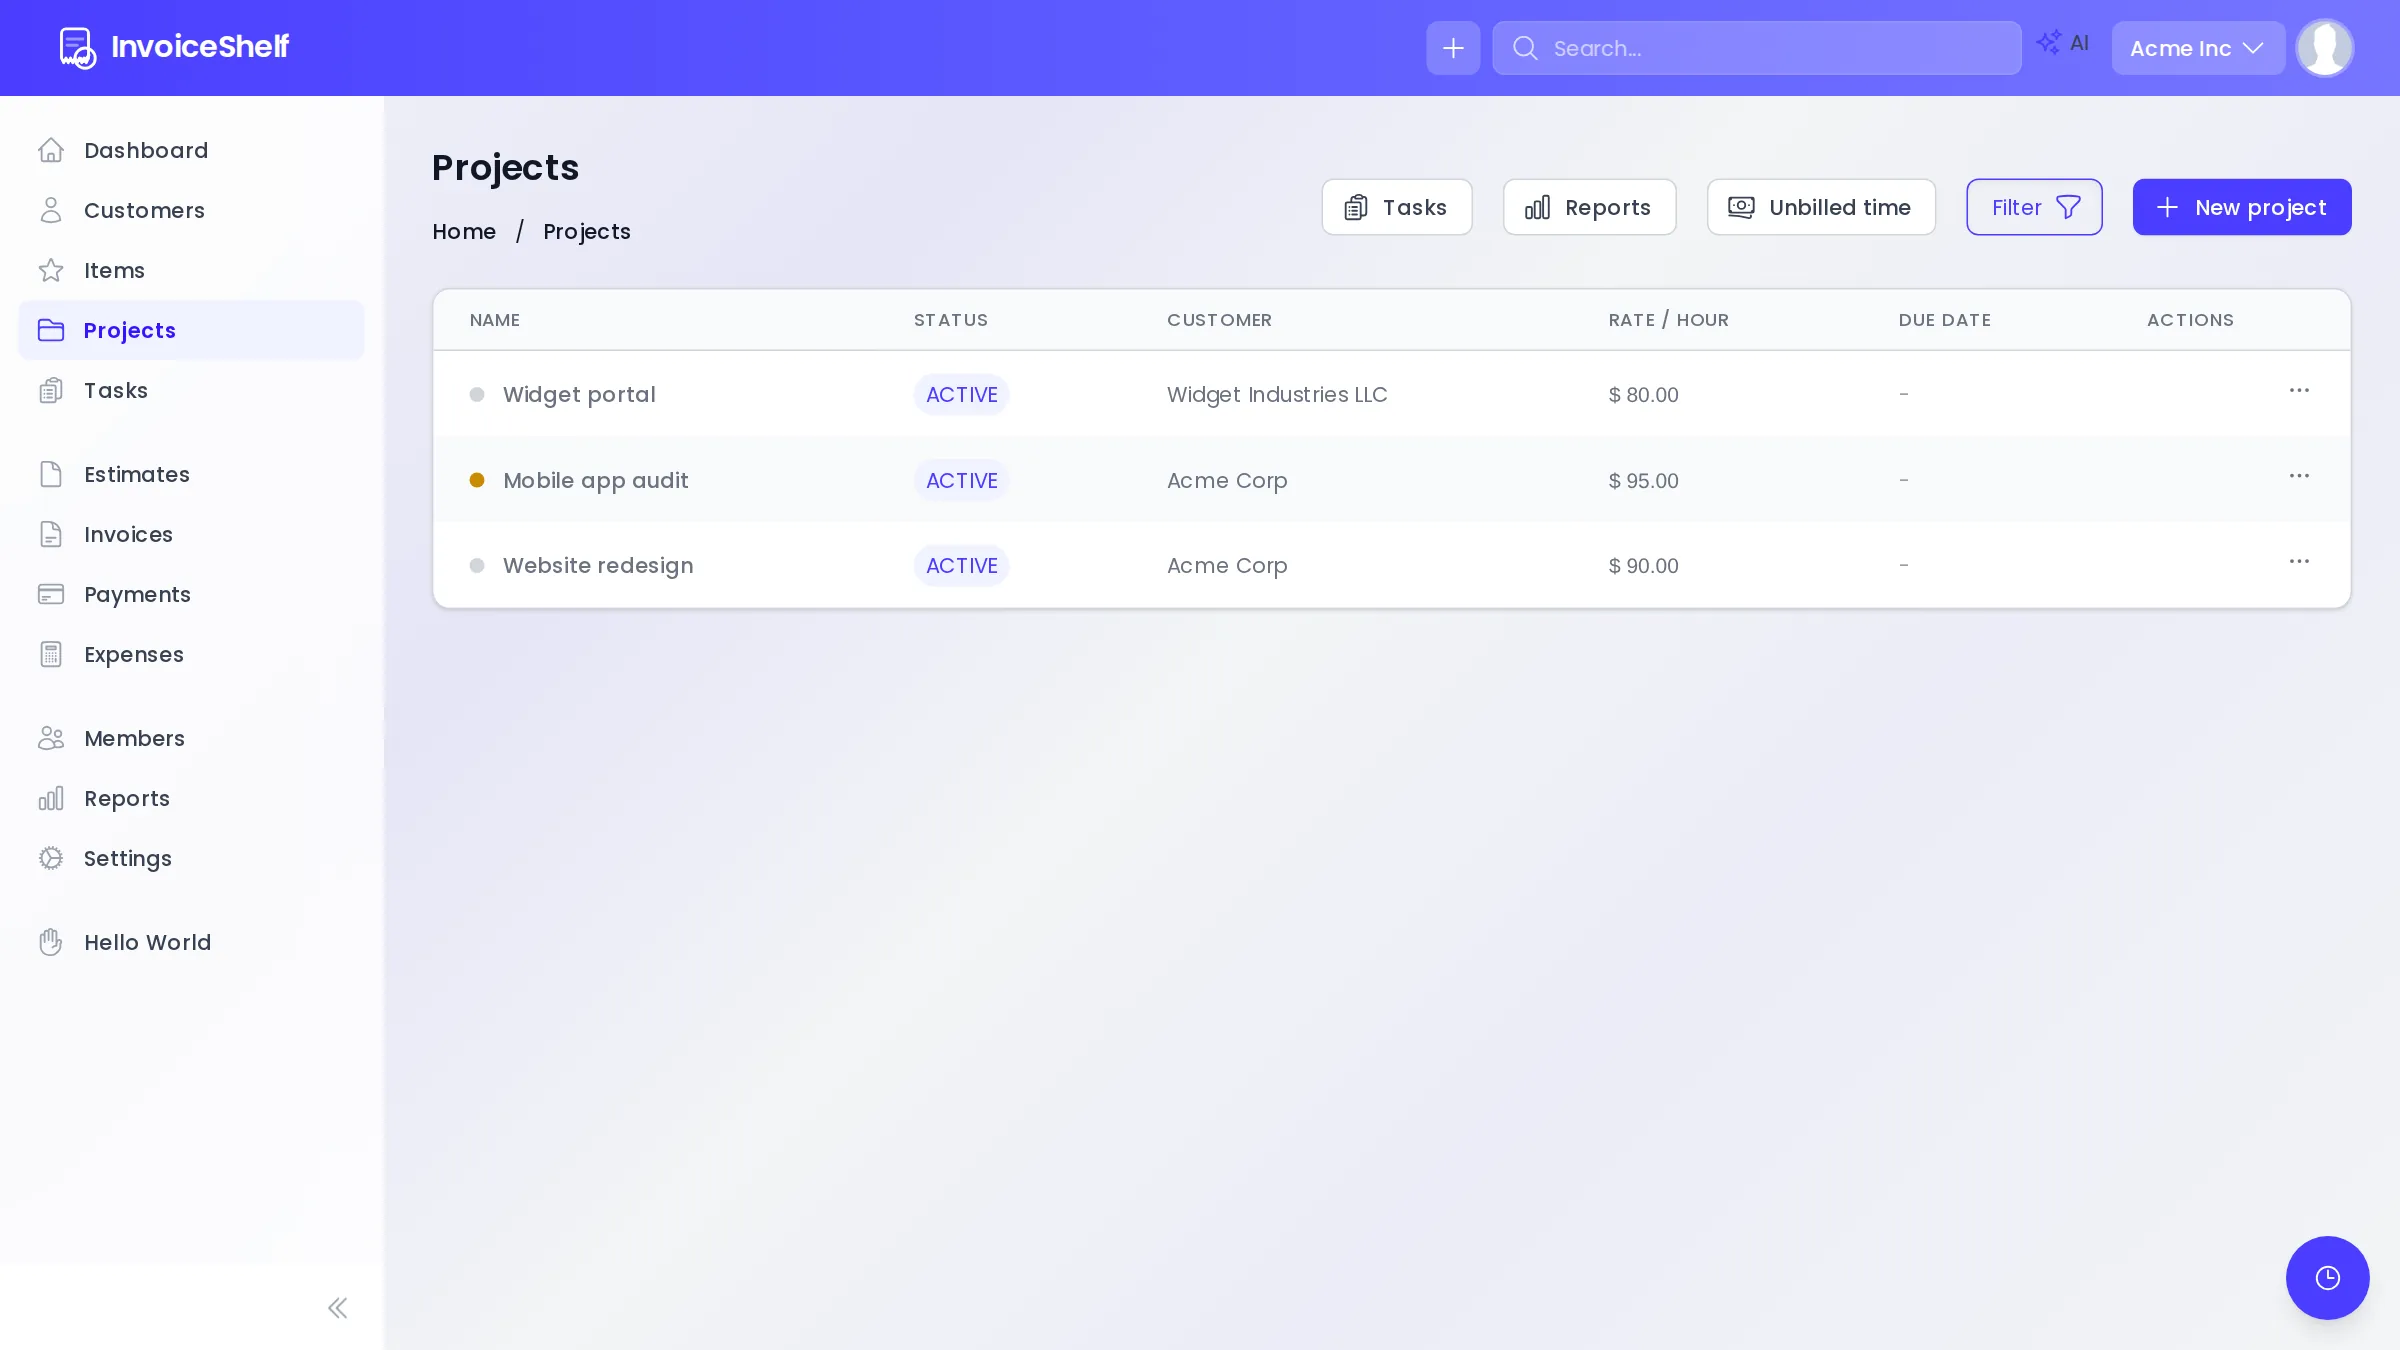The image size is (2400, 1350).
Task: Open the user avatar menu
Action: [2324, 48]
